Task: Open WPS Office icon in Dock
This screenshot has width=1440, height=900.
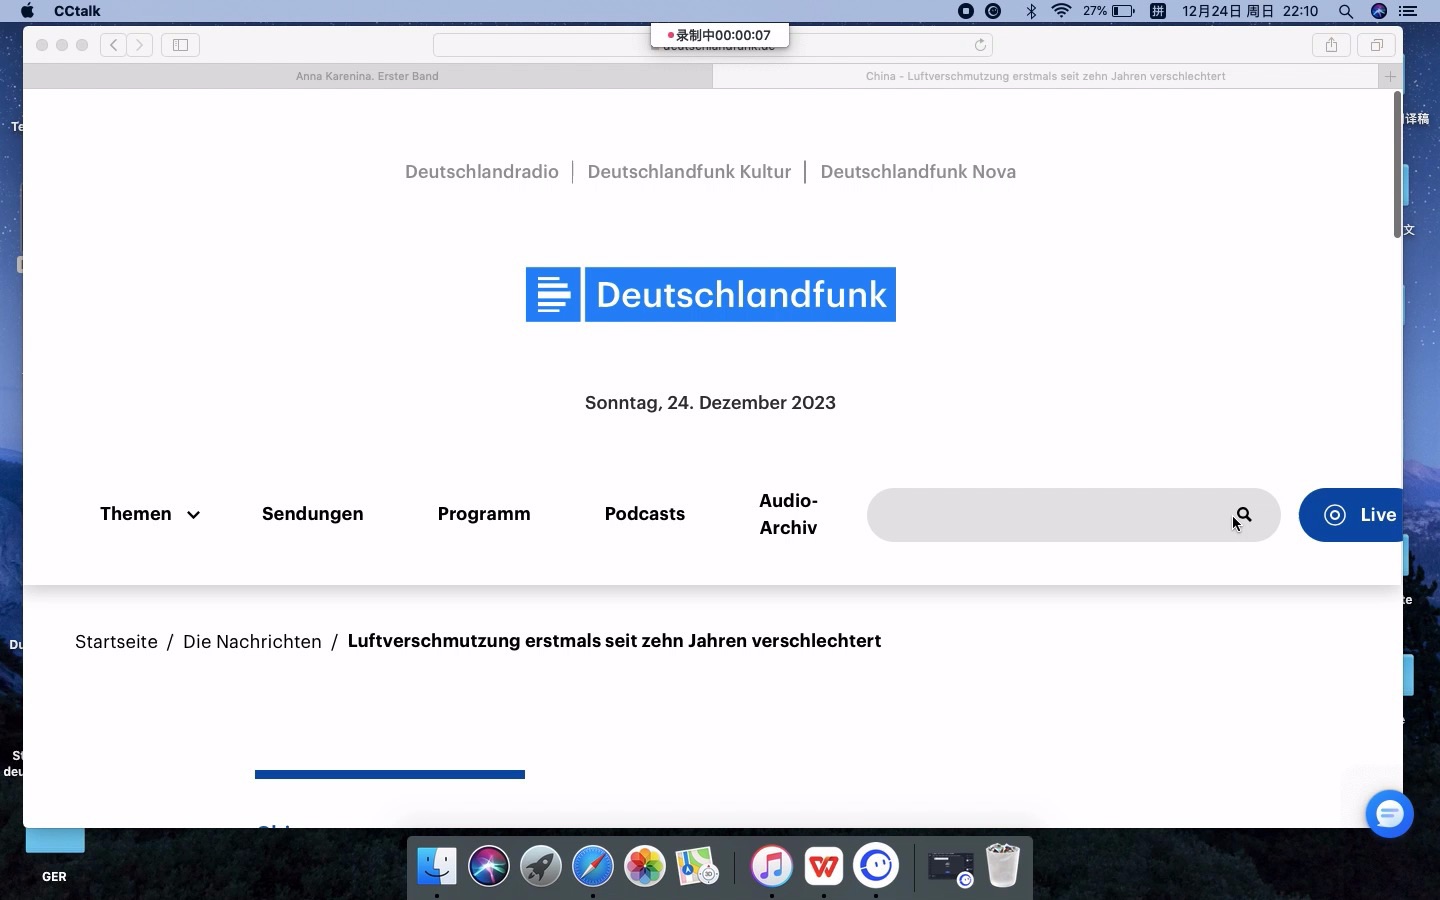Action: tap(824, 866)
